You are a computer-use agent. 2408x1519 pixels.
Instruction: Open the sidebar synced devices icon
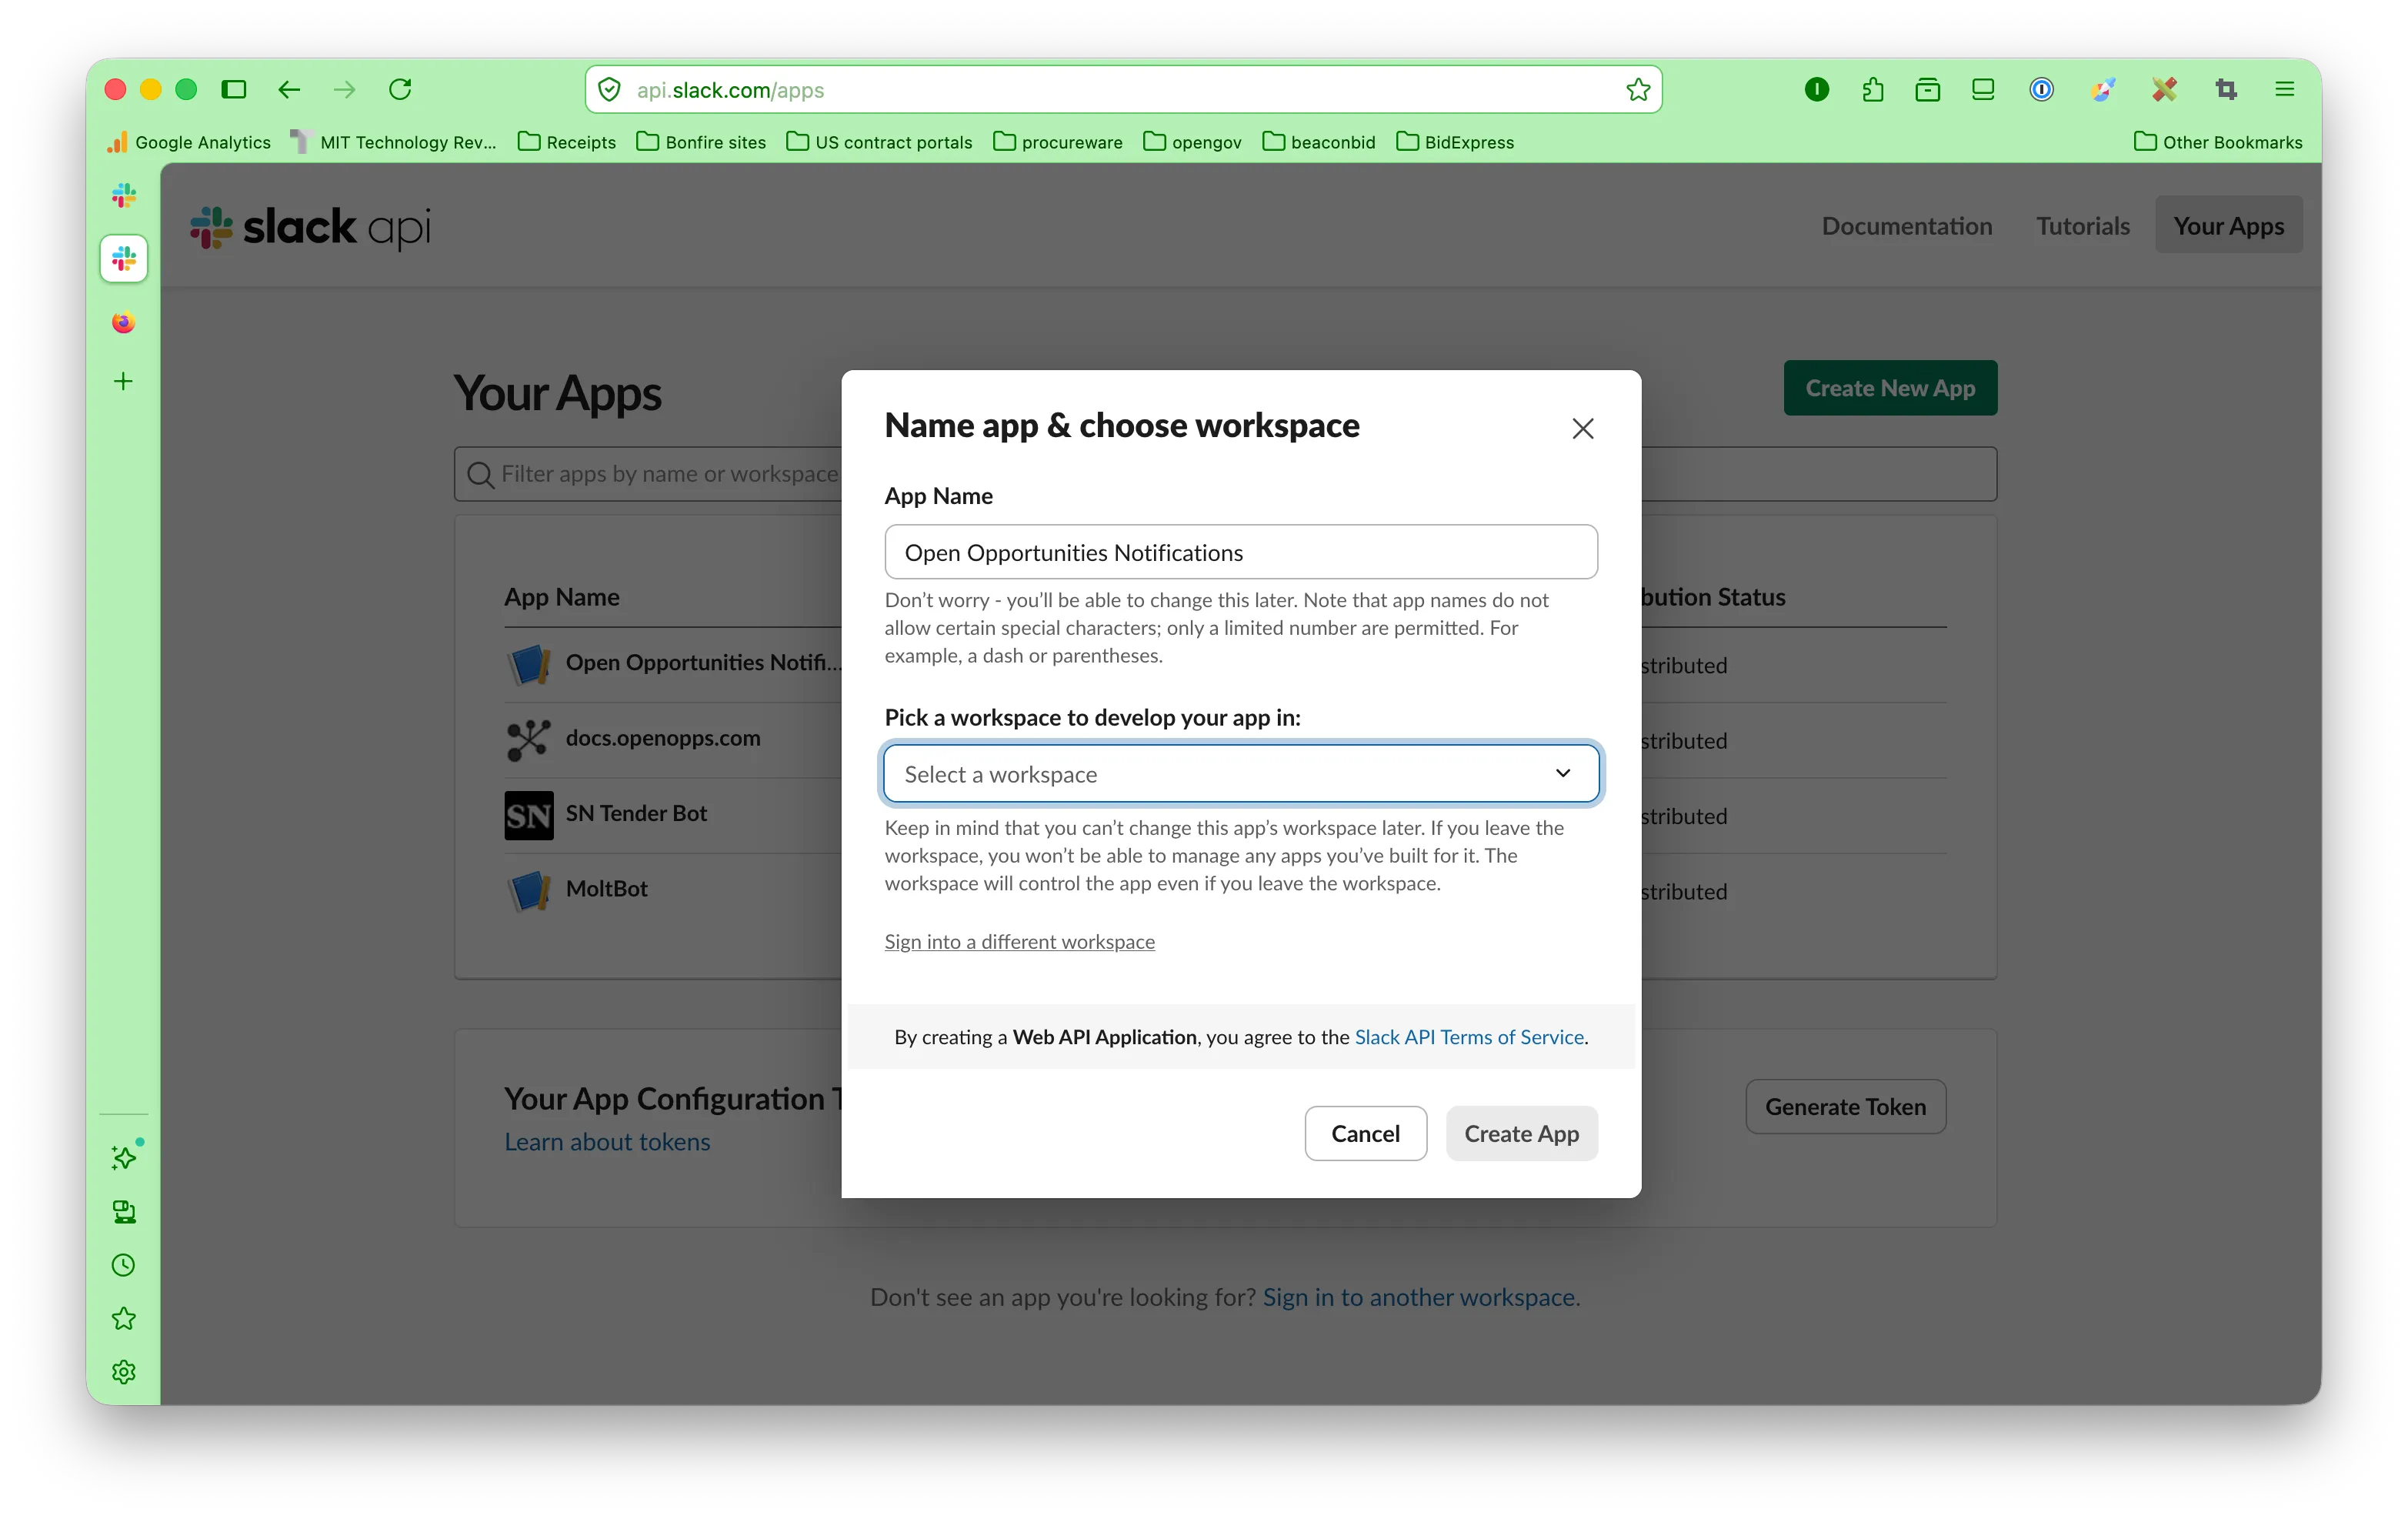[x=124, y=1212]
